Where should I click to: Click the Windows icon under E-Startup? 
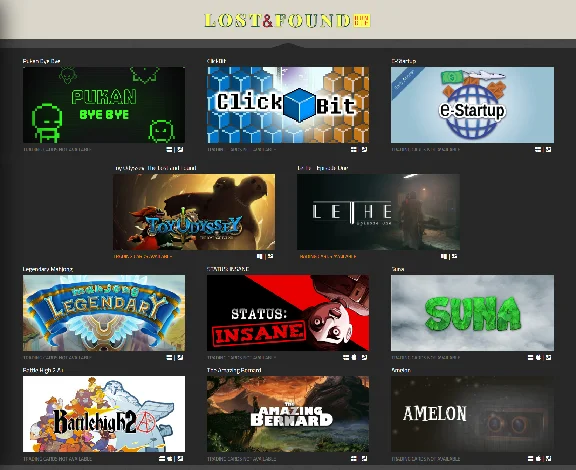tap(538, 150)
